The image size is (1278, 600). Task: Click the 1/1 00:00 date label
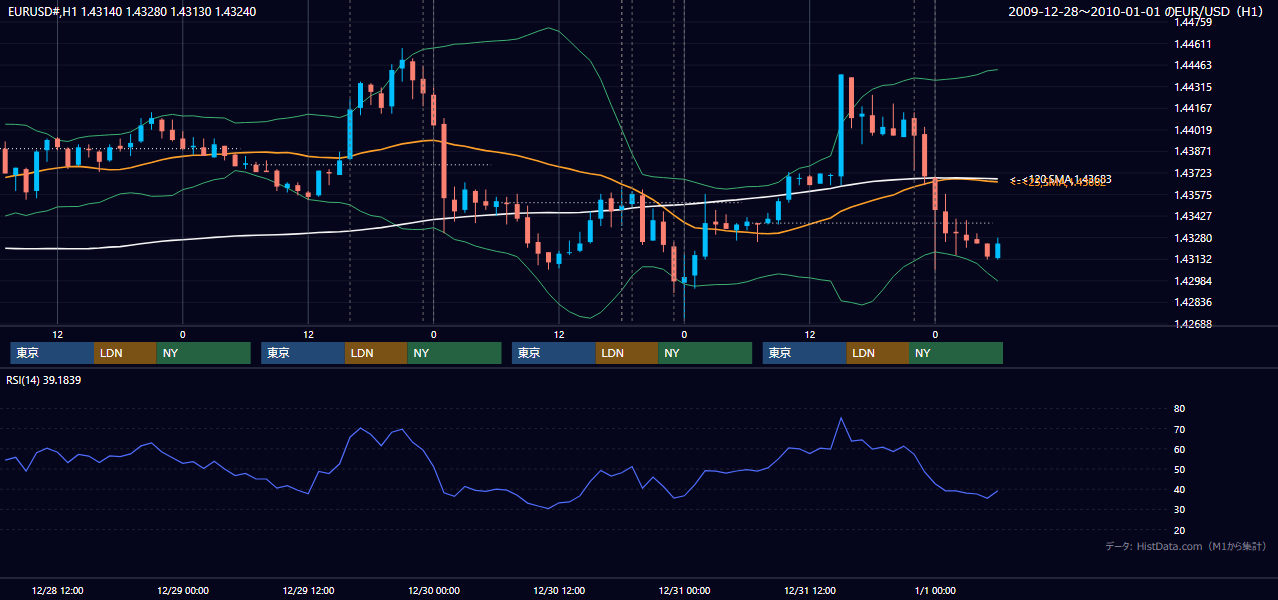click(x=935, y=590)
